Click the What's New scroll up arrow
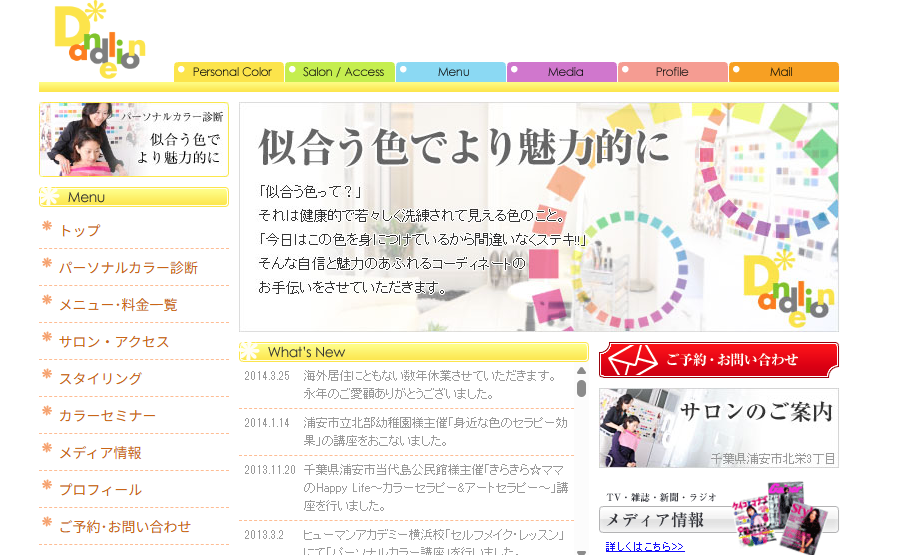The height and width of the screenshot is (555, 915). point(581,371)
